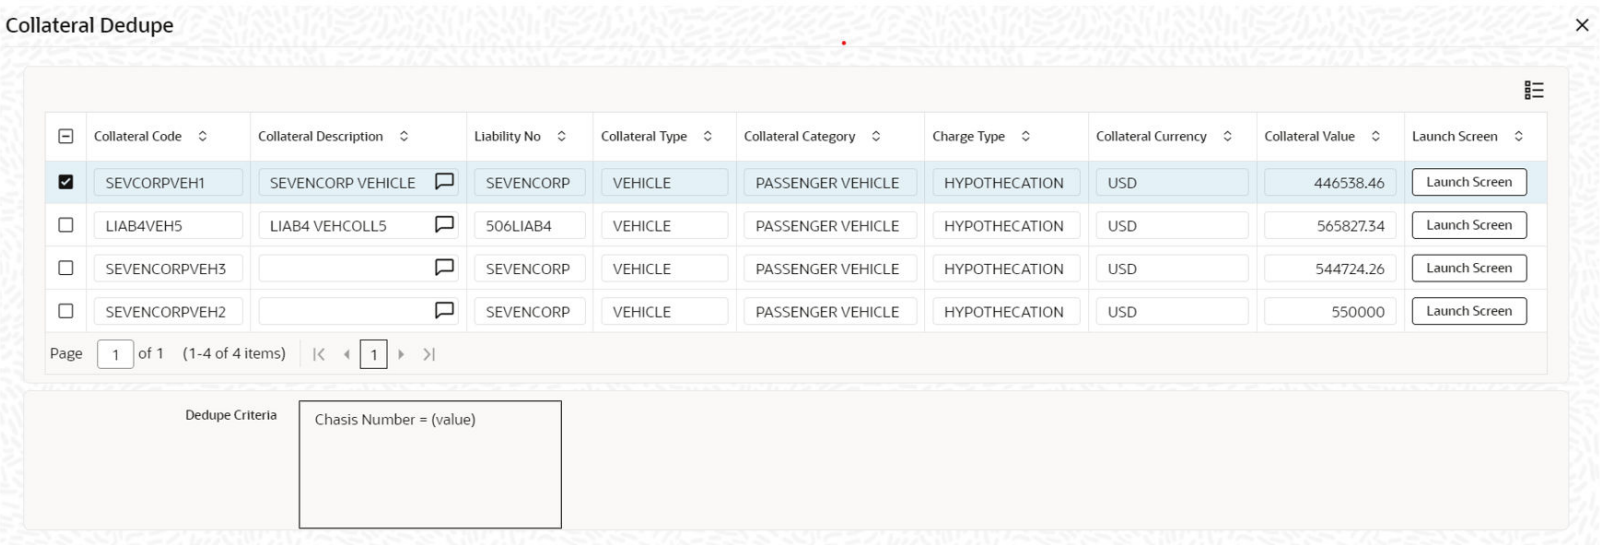Viewport: 1600px width, 547px height.
Task: Click Collateral Category column header
Action: pos(799,136)
